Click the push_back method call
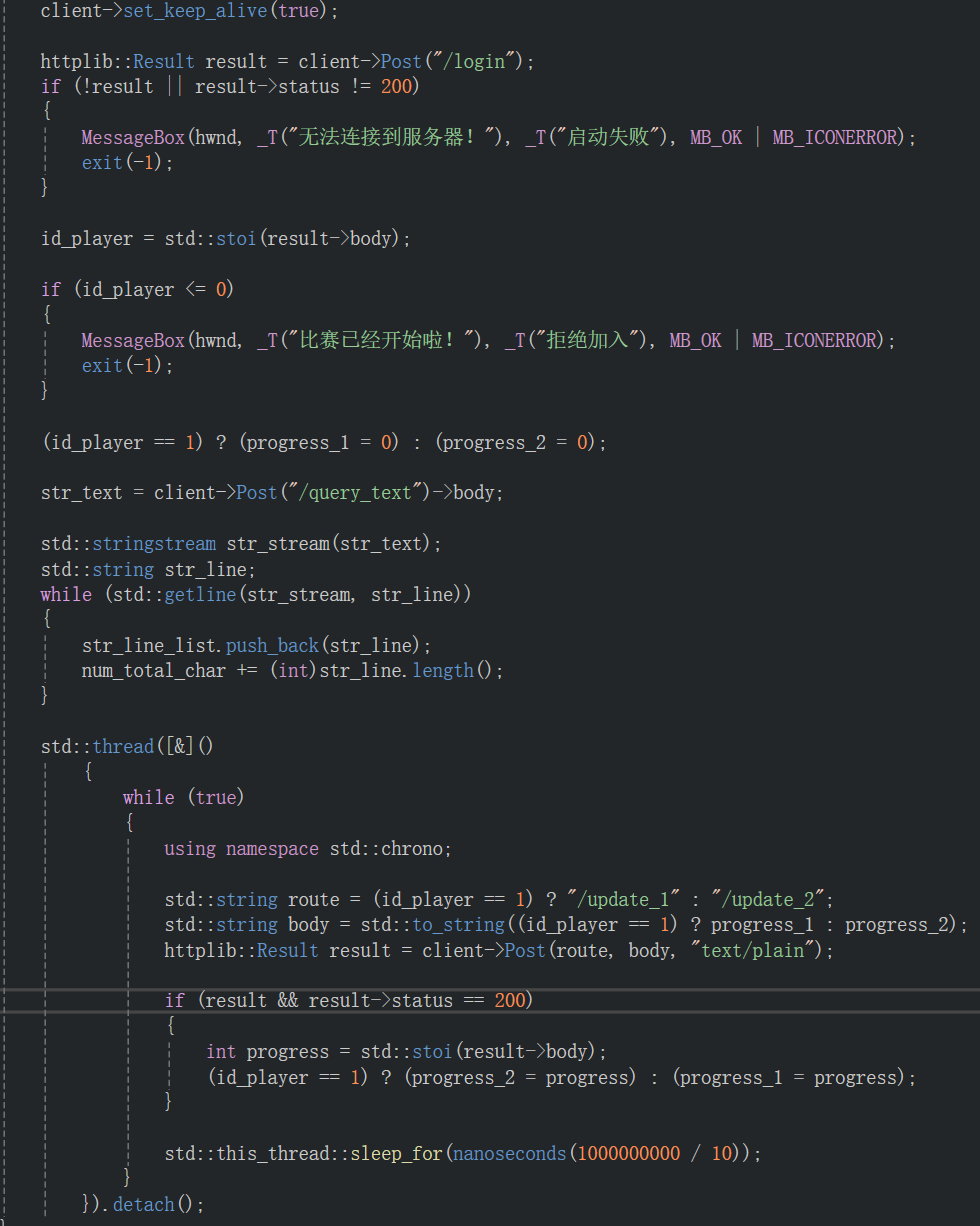This screenshot has width=980, height=1226. (272, 645)
